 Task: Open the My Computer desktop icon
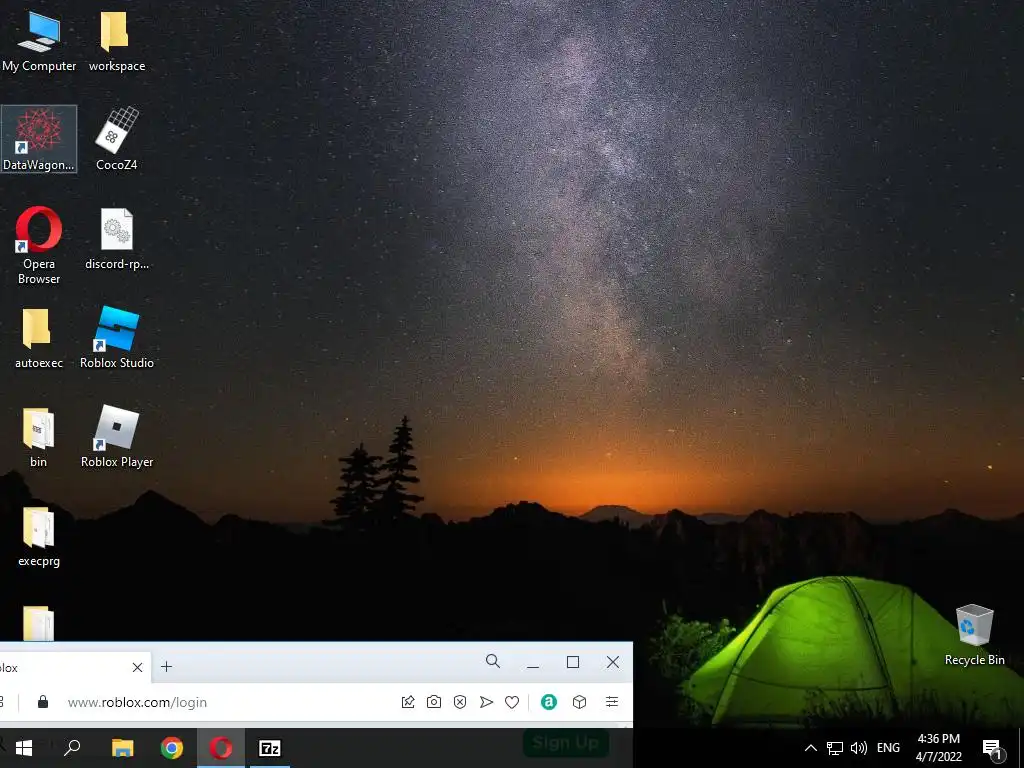(x=39, y=42)
